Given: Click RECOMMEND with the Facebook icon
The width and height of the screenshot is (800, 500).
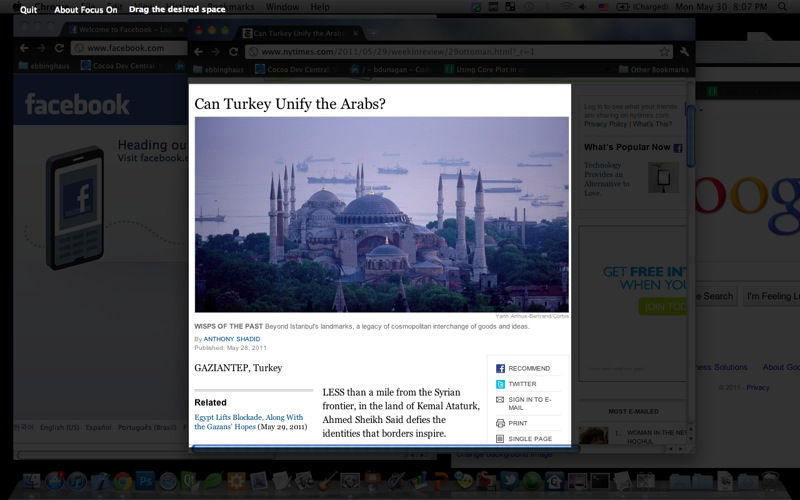Looking at the screenshot, I should [x=523, y=368].
